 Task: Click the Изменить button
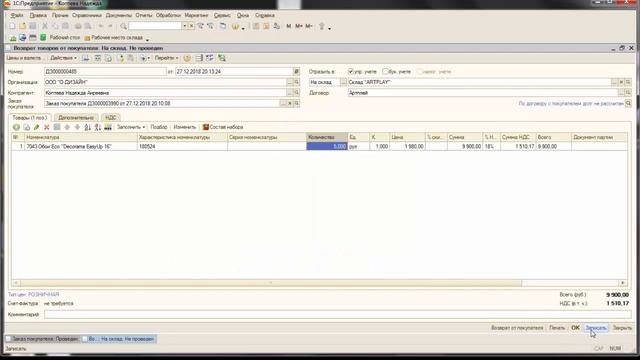click(184, 127)
